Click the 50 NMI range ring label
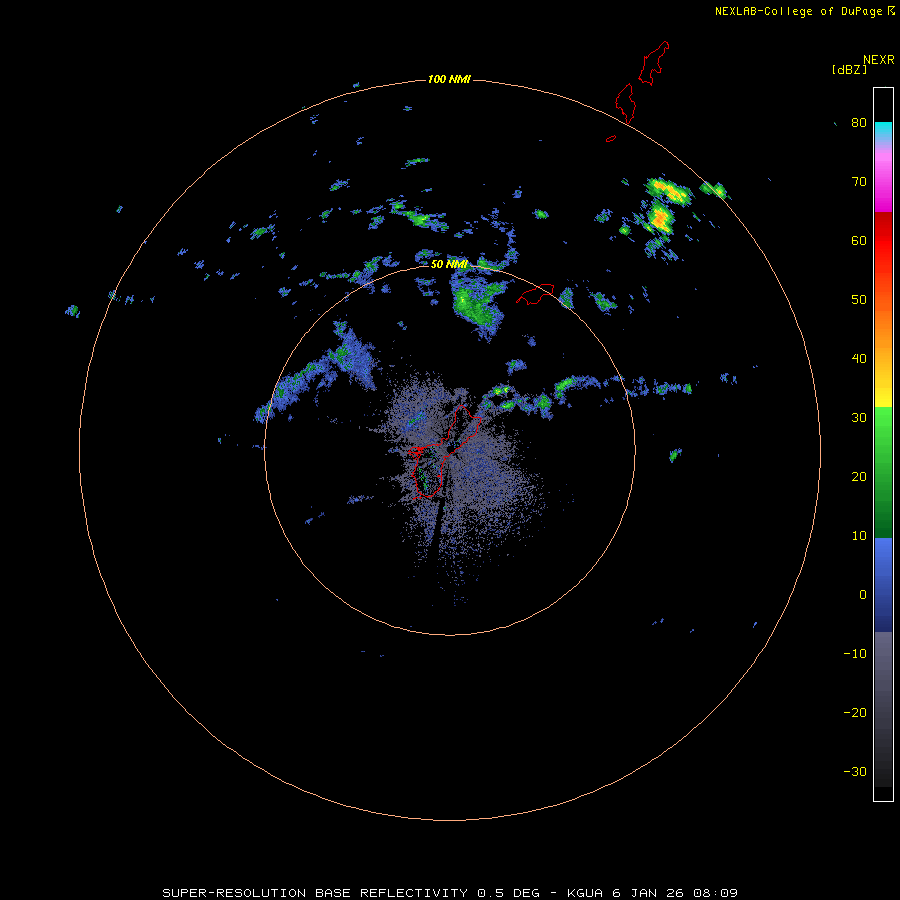This screenshot has height=900, width=900. click(x=449, y=264)
